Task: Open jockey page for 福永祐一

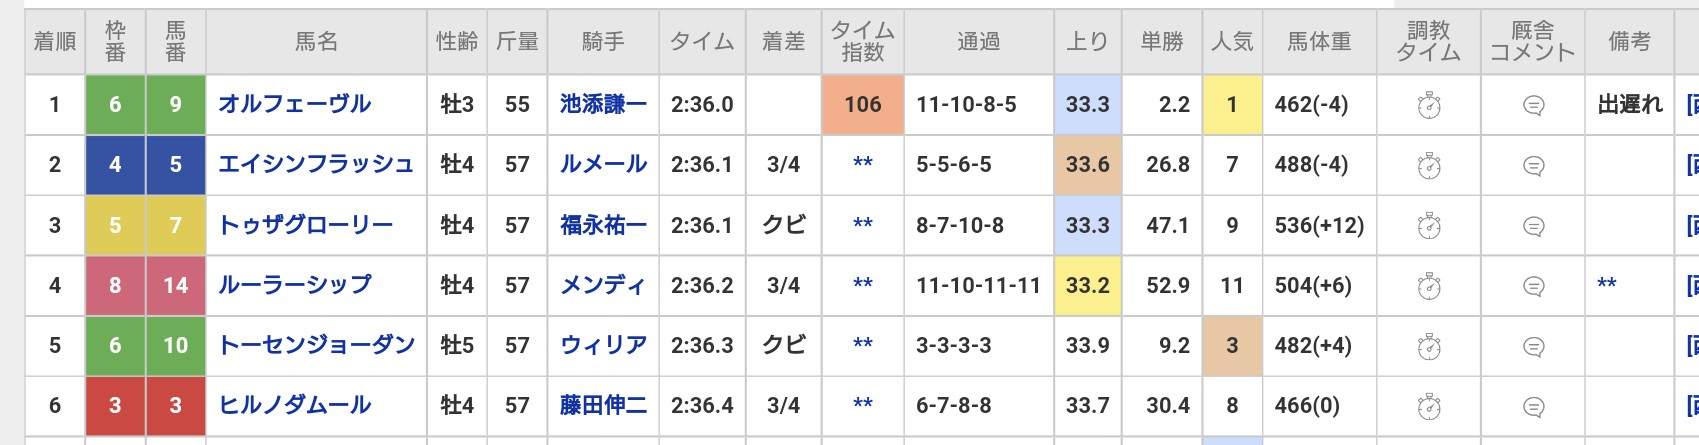Action: click(603, 225)
